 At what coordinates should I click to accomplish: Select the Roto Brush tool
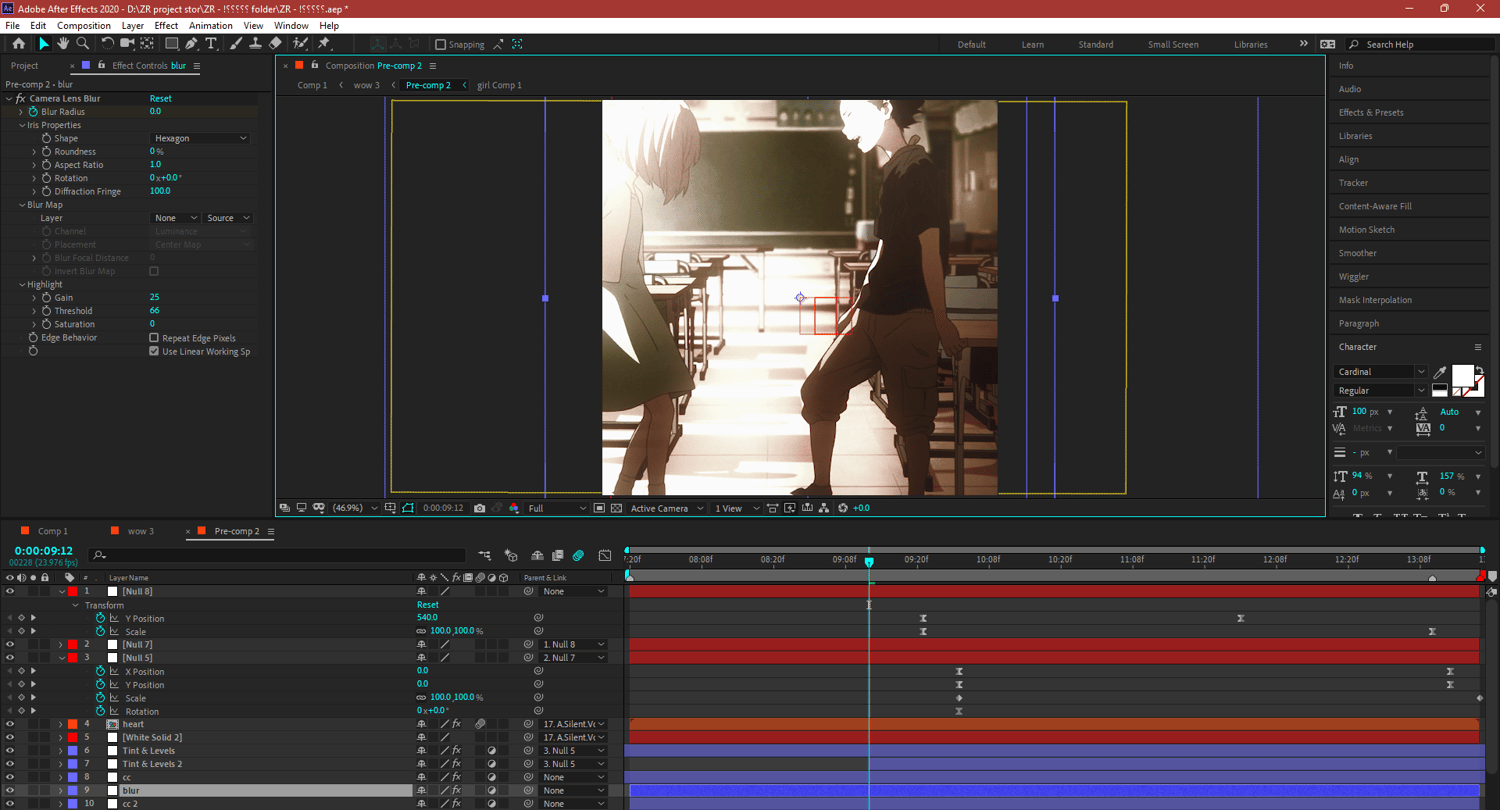point(299,44)
